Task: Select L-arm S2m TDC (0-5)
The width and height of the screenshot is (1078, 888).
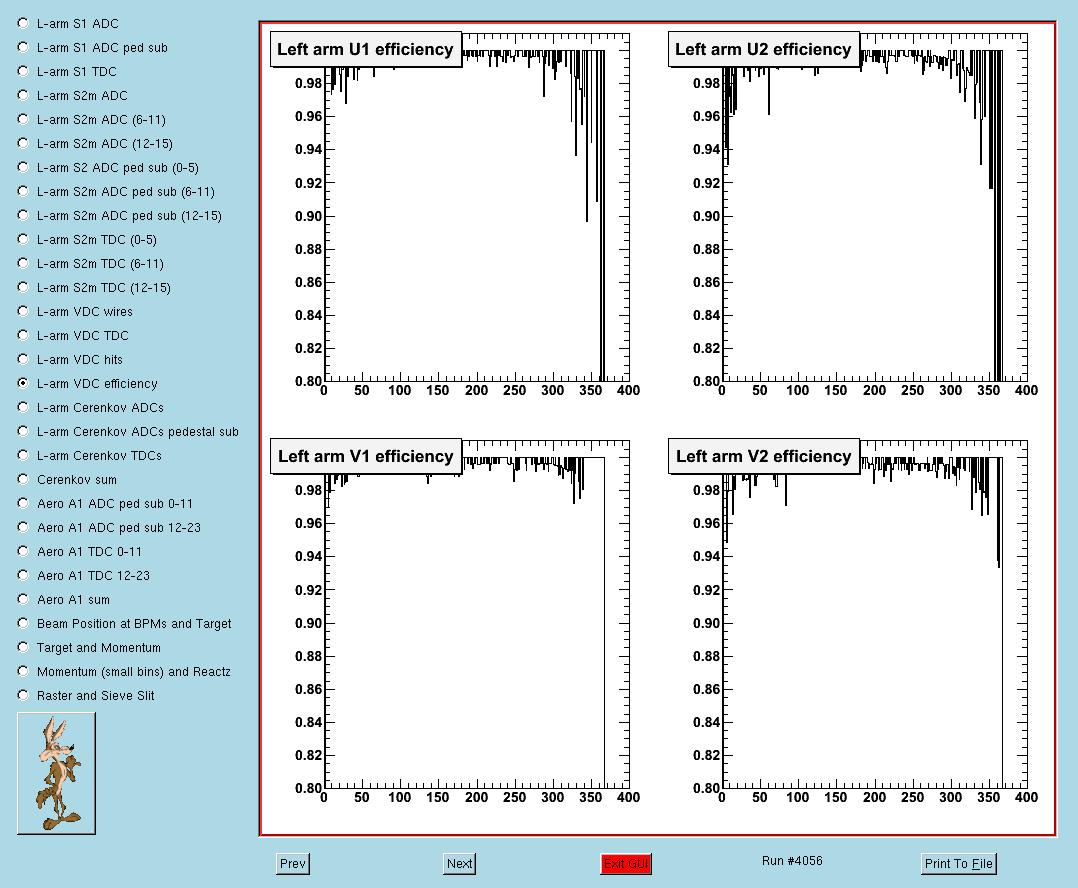Action: click(x=23, y=240)
